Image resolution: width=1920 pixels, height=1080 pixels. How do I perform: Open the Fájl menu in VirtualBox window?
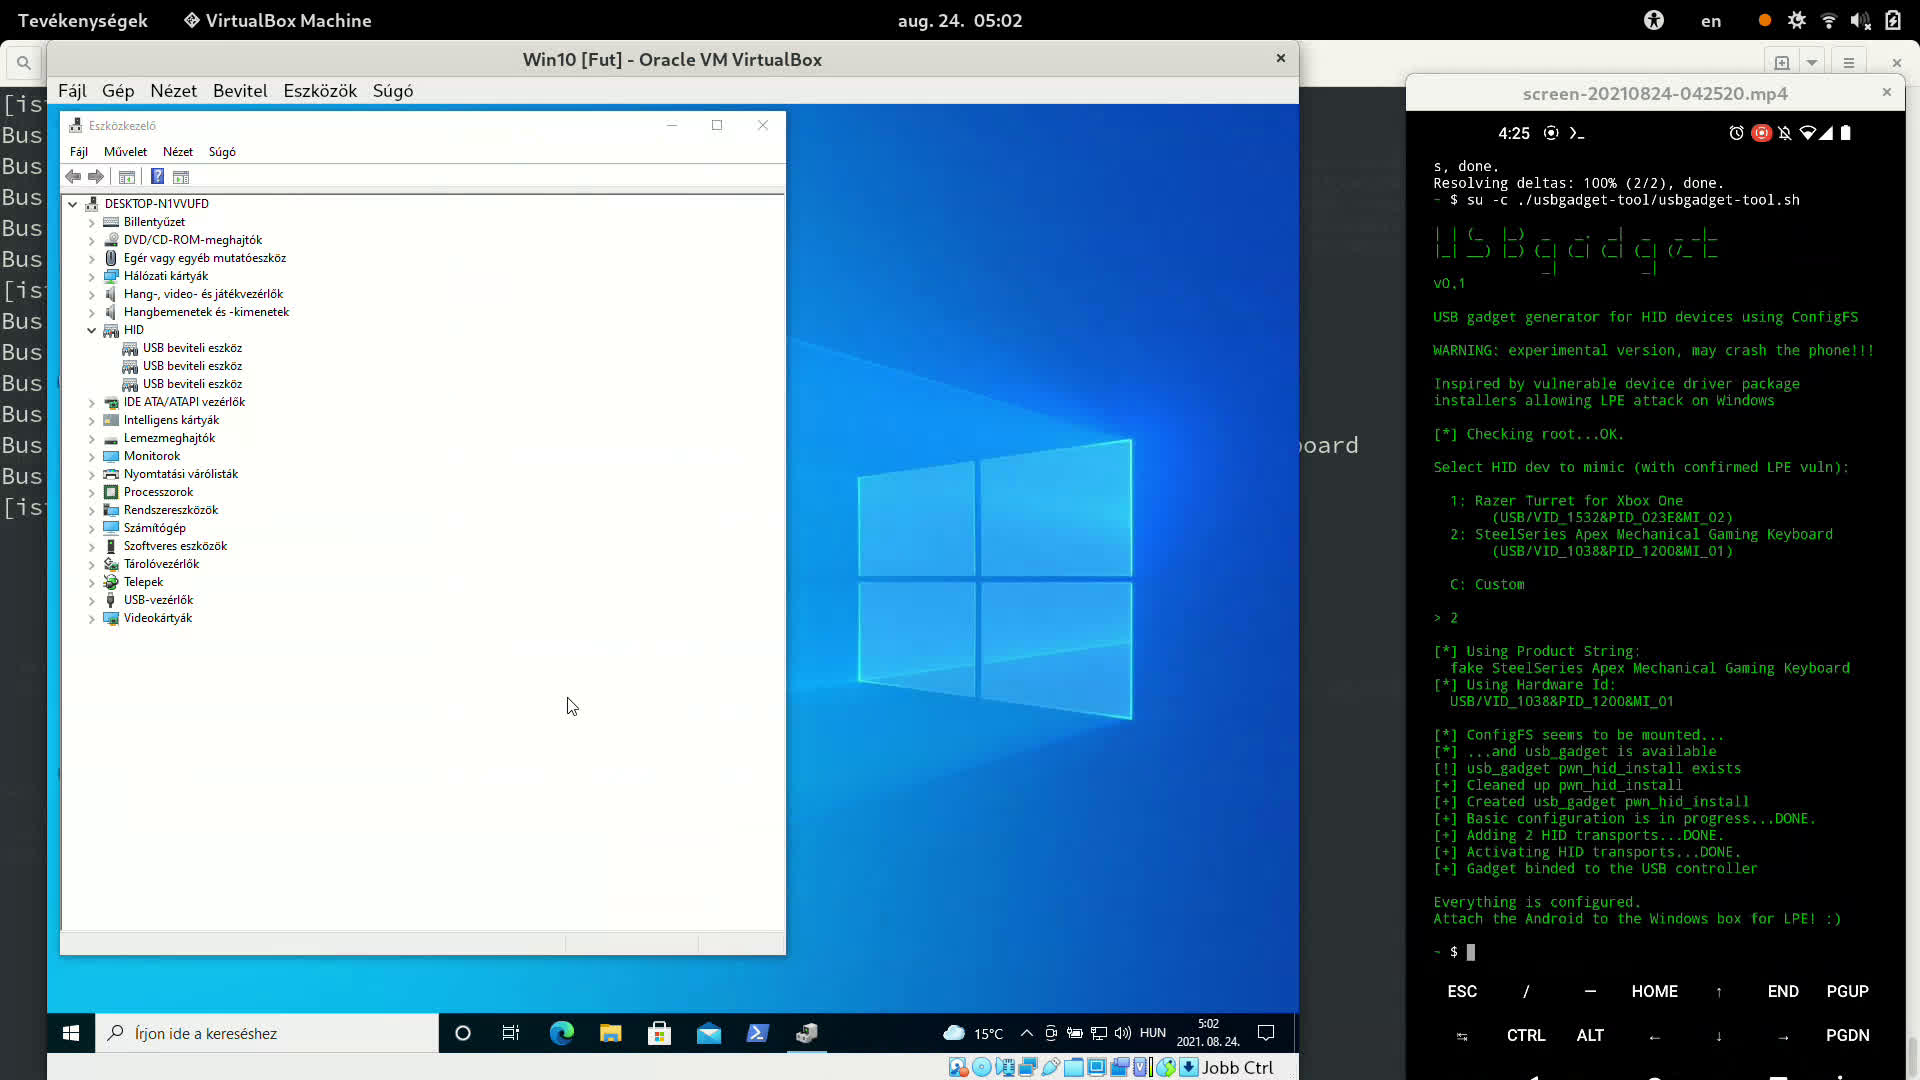click(x=72, y=91)
